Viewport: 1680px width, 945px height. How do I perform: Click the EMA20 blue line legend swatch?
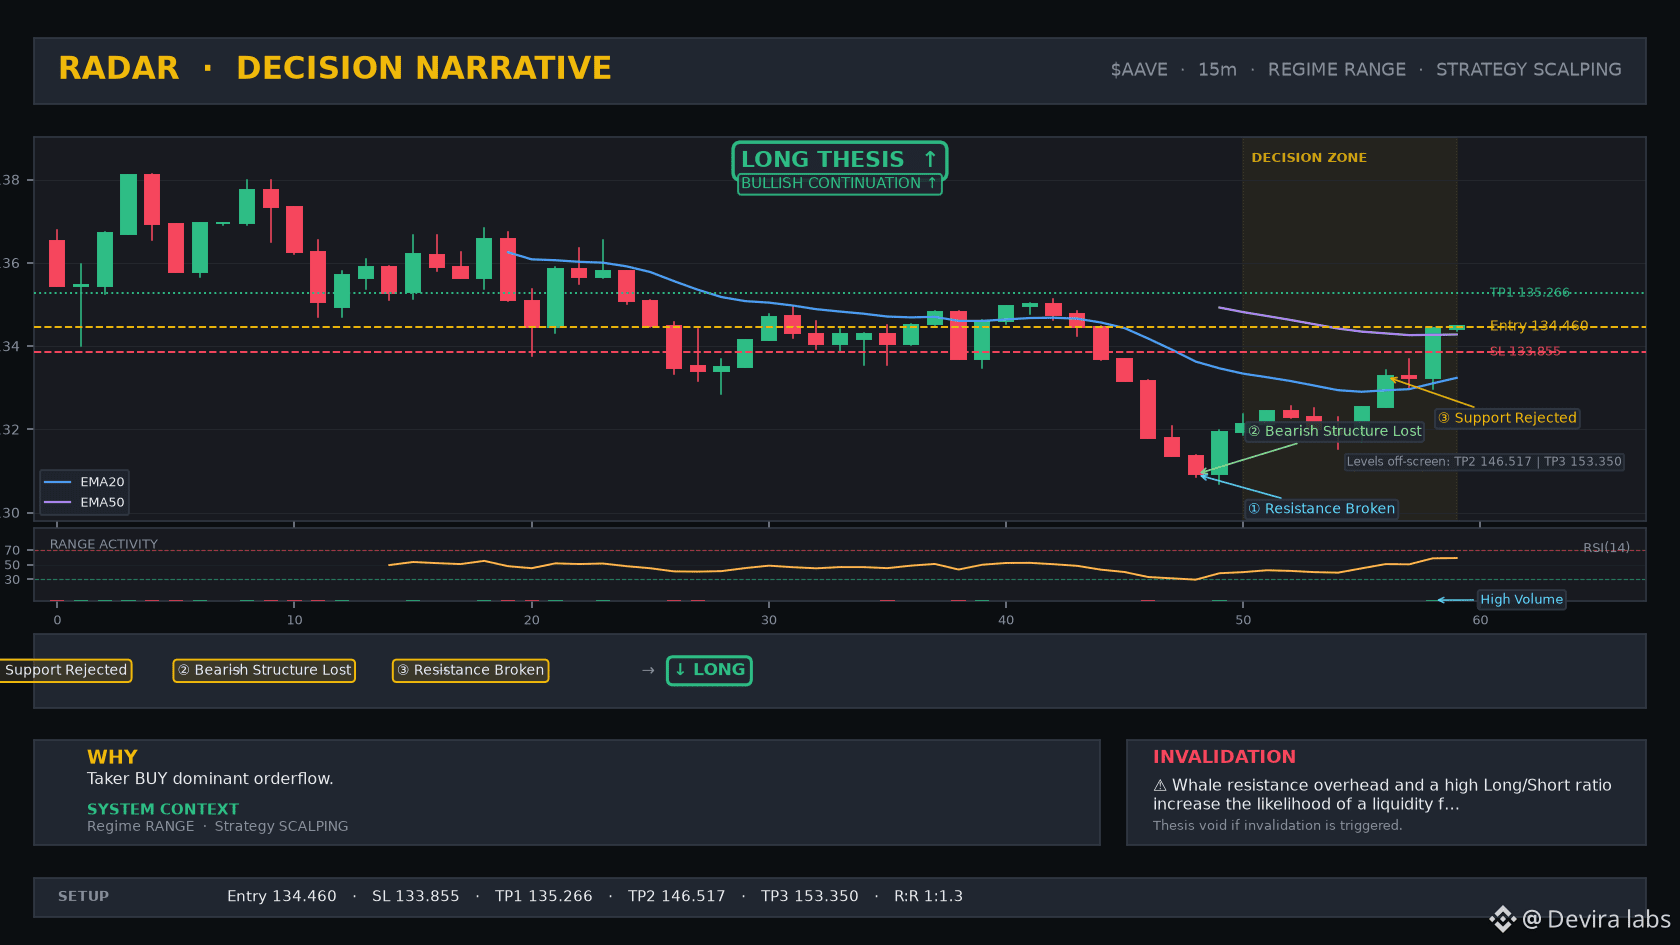point(57,482)
